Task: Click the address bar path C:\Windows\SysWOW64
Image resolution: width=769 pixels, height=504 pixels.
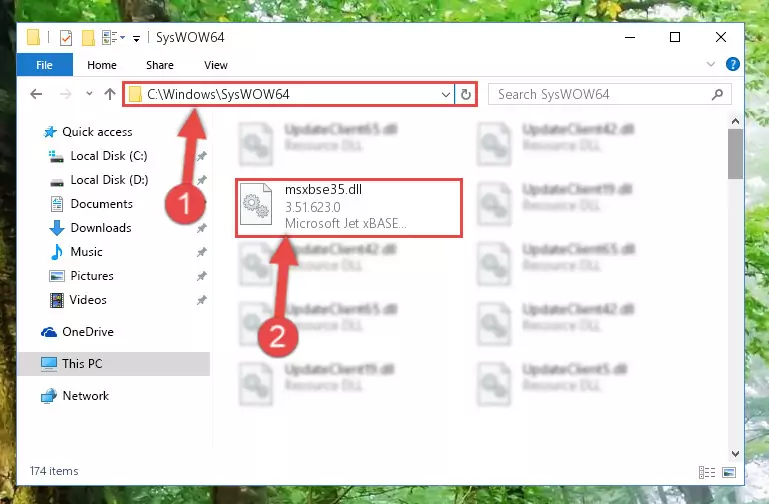Action: tap(218, 94)
